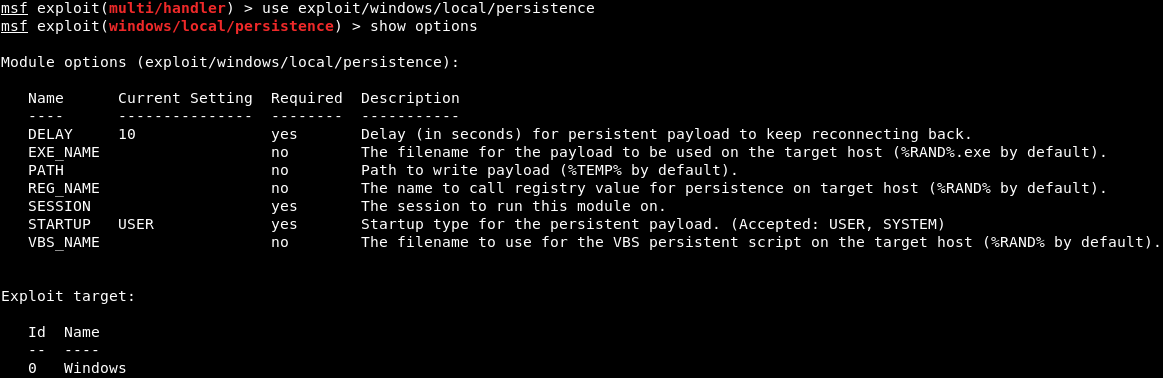This screenshot has width=1163, height=378.
Task: Click the 'Description' column header
Action: tap(410, 99)
